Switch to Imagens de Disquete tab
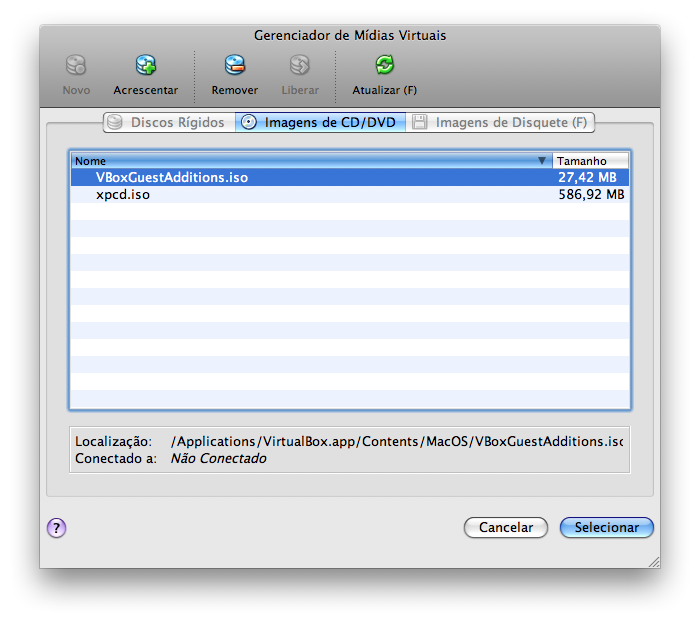 coord(500,122)
